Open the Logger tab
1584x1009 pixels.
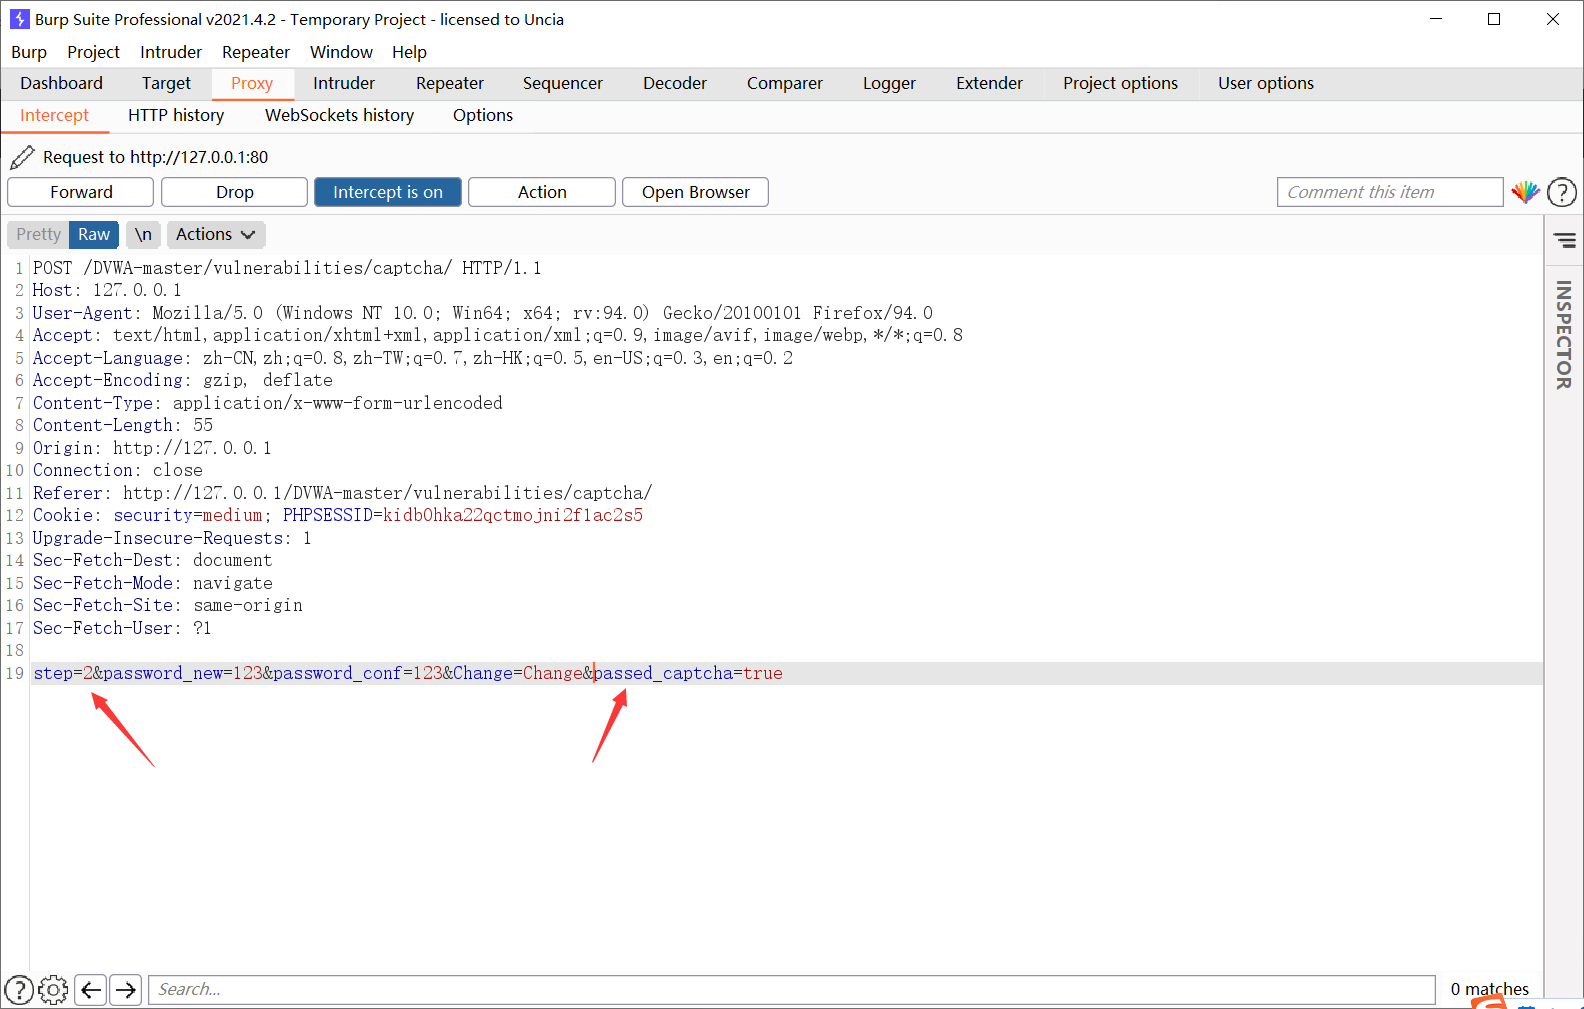pos(889,83)
